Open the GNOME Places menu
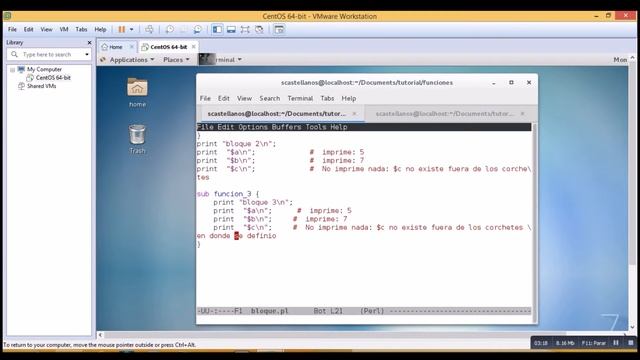 pos(176,60)
